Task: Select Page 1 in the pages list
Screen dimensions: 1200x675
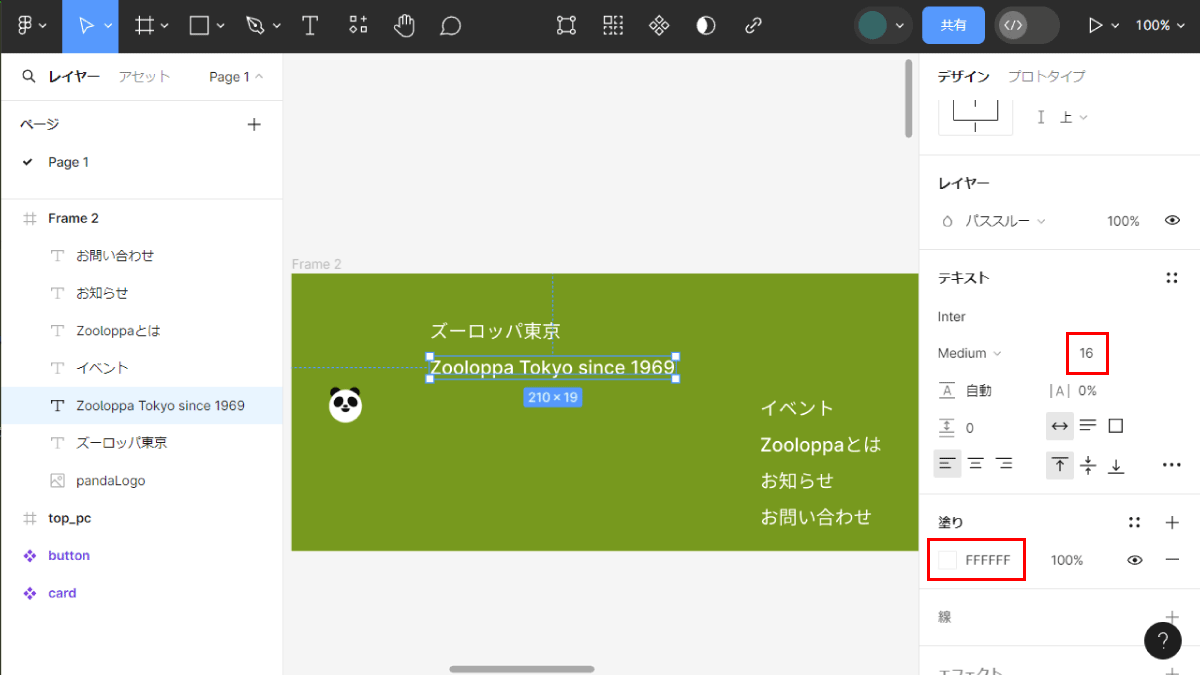Action: tap(141, 162)
